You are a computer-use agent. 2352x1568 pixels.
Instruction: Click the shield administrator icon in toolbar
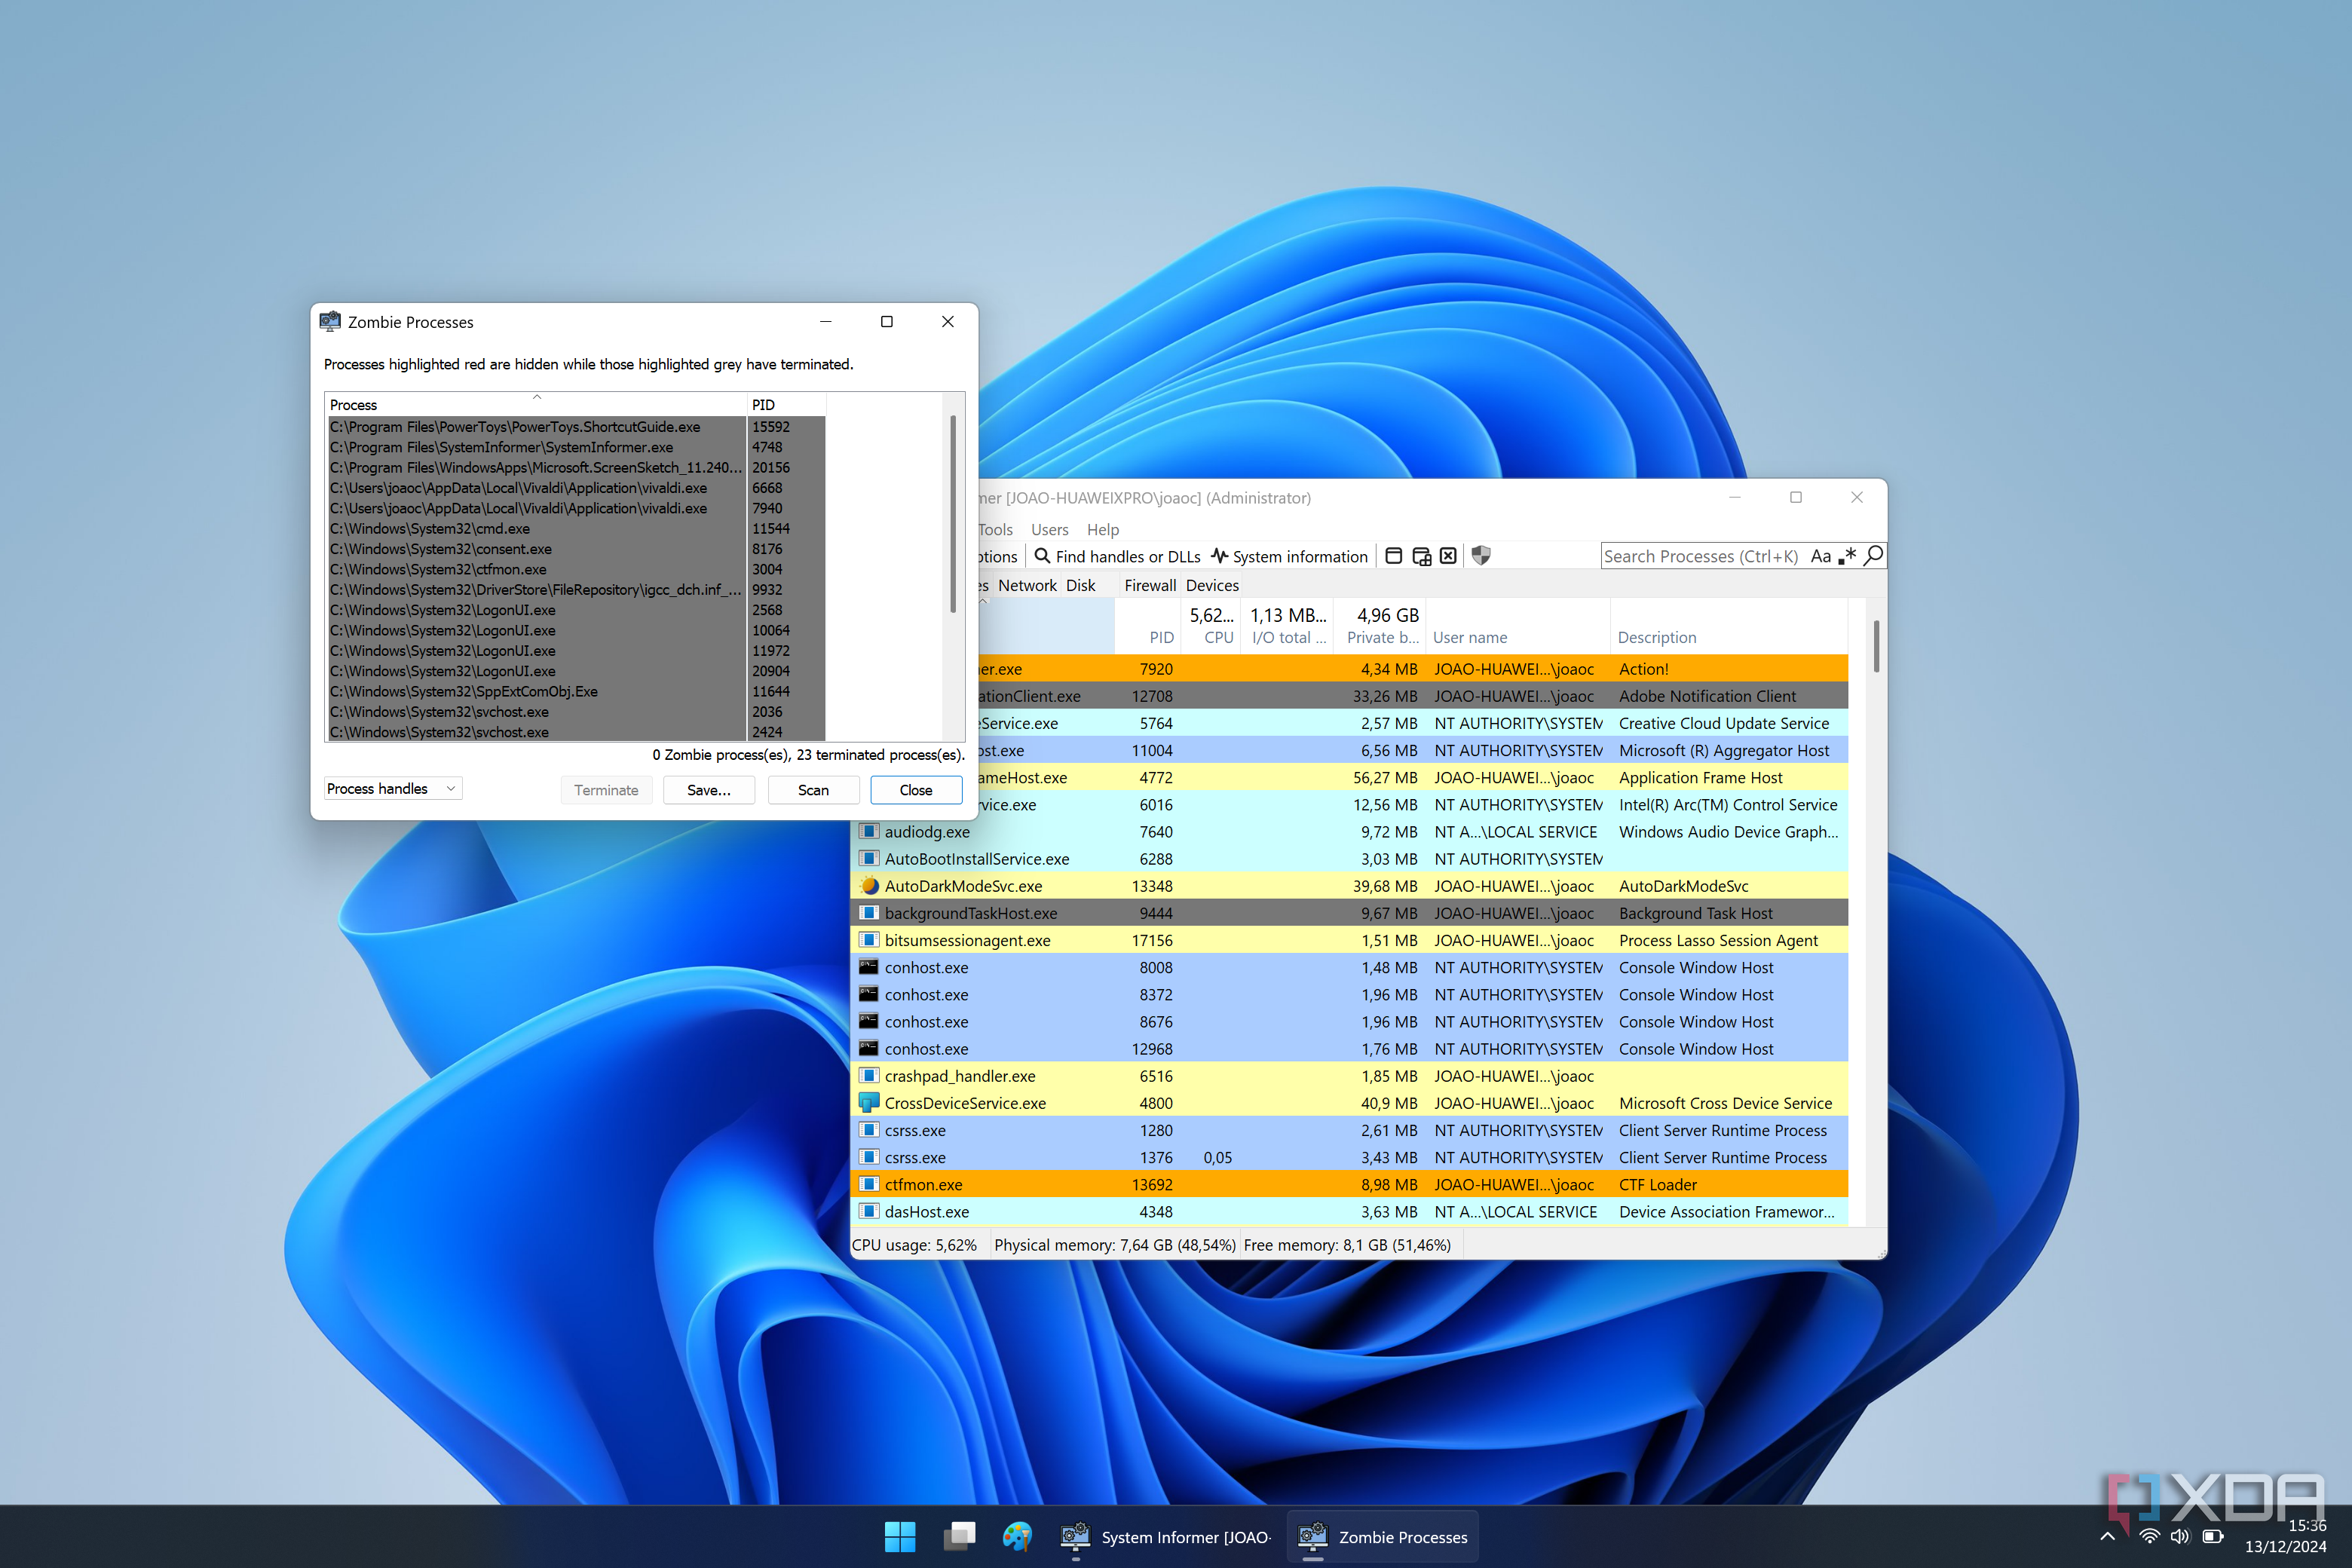point(1481,556)
